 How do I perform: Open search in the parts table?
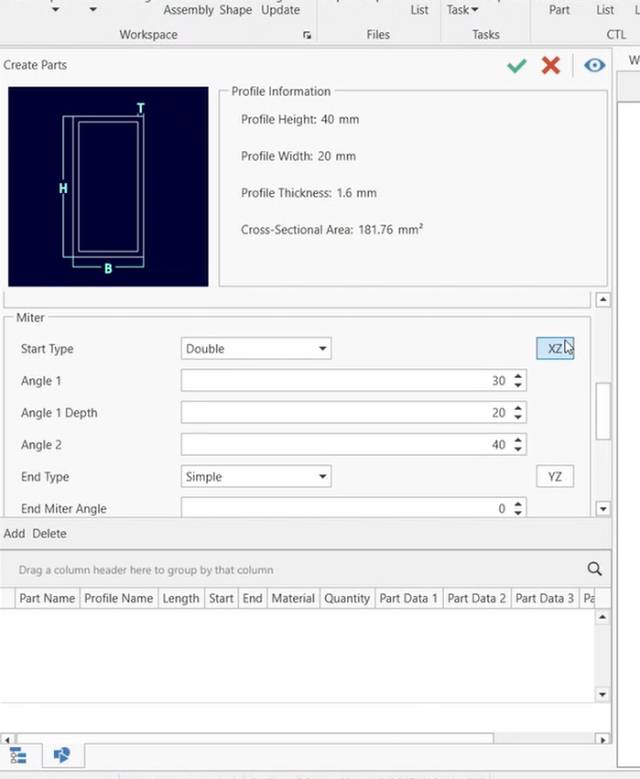(x=595, y=569)
